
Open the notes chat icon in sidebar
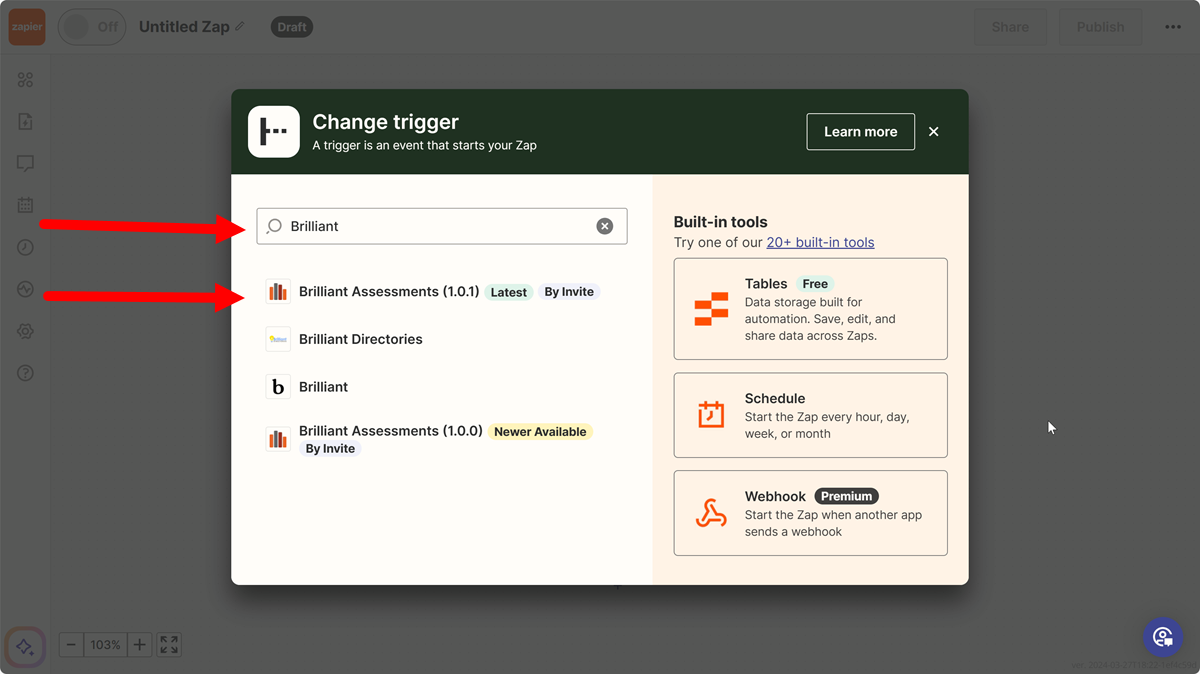(x=26, y=163)
